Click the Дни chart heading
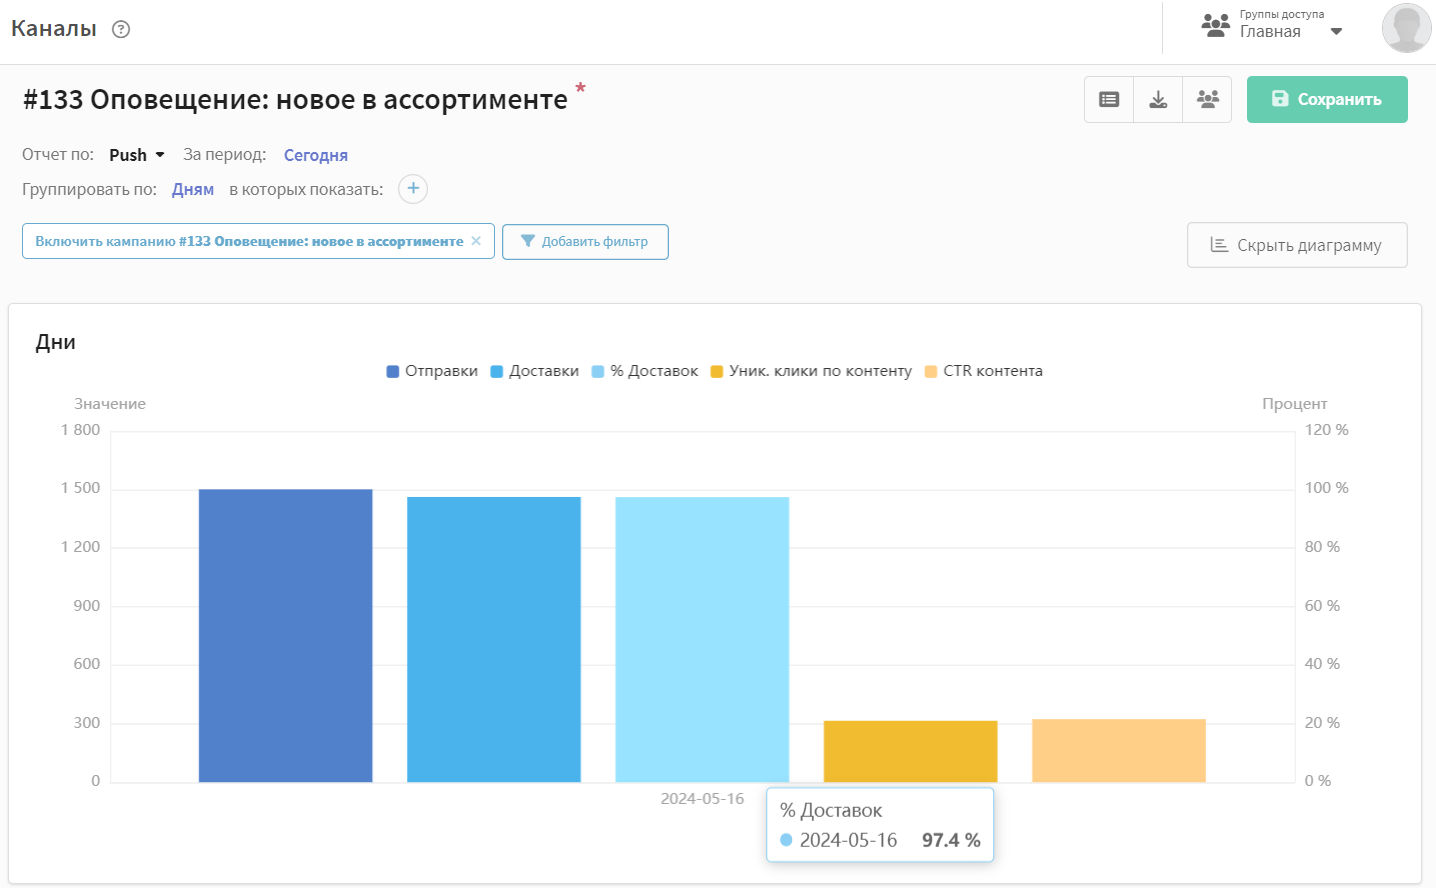This screenshot has width=1436, height=888. [56, 342]
